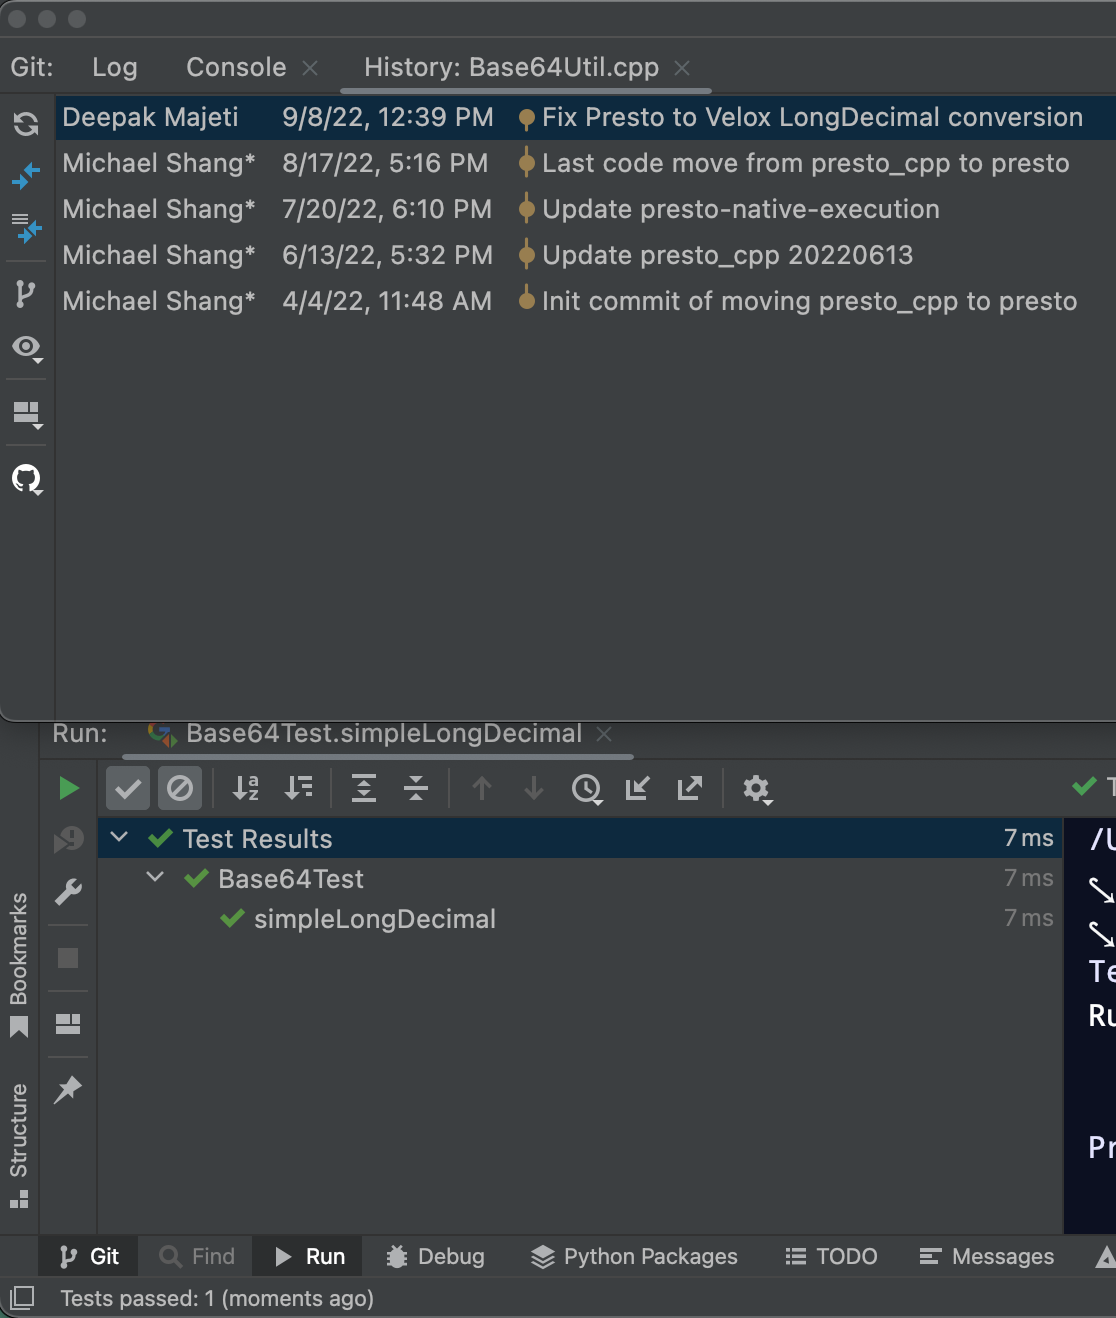
Task: Switch to the Git Console tab
Action: pos(236,67)
